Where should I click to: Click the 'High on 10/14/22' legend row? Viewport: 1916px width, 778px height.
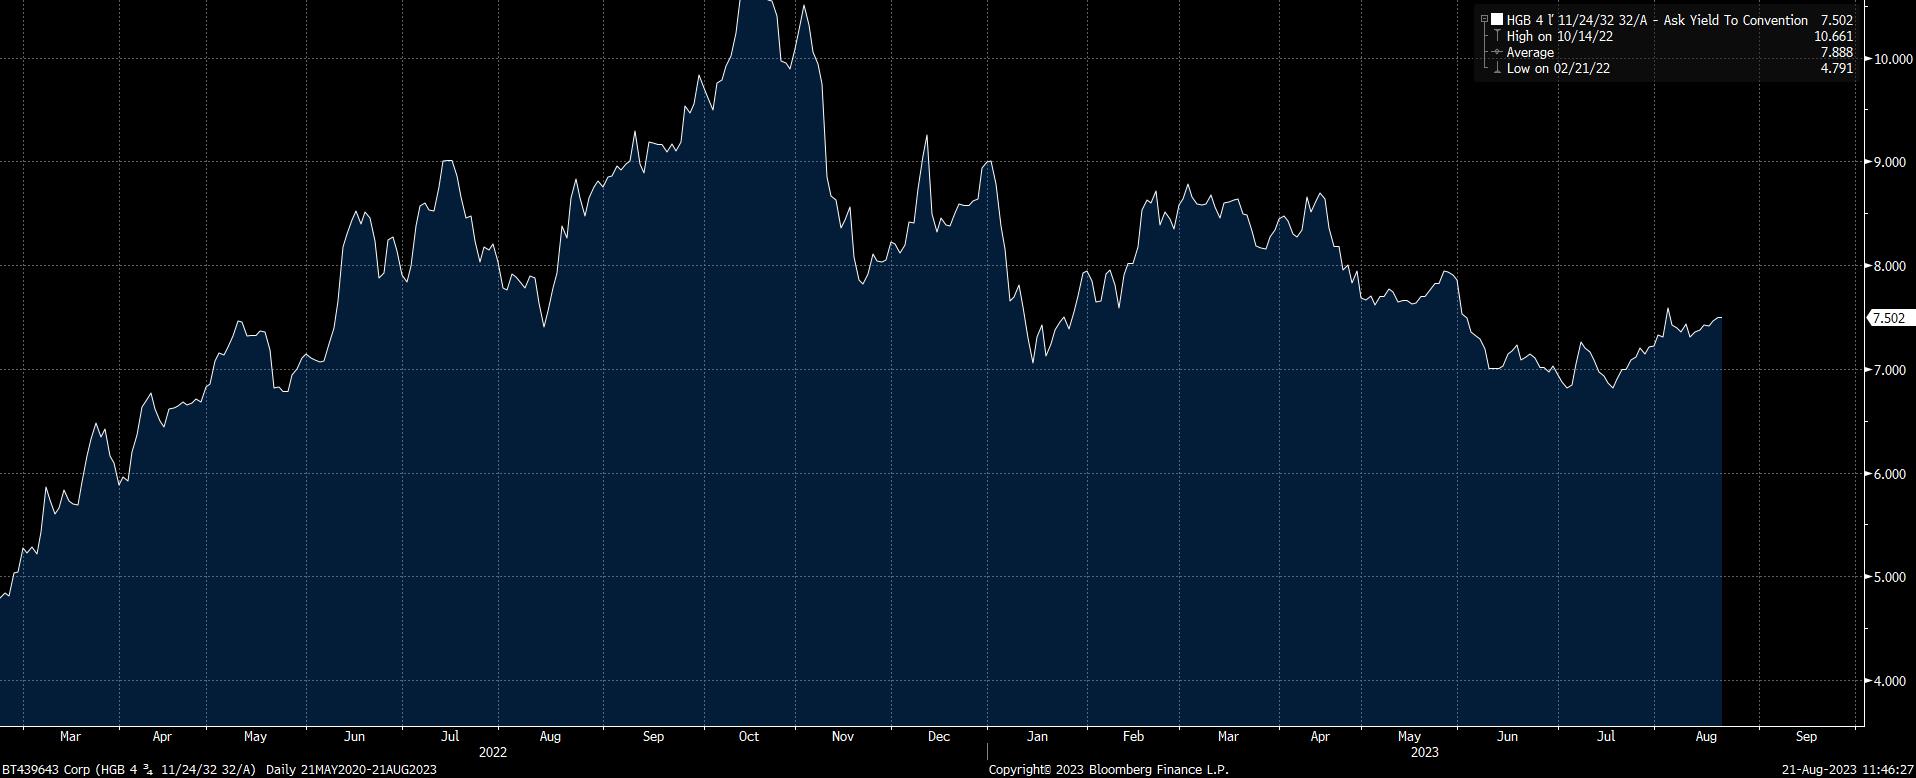1560,36
